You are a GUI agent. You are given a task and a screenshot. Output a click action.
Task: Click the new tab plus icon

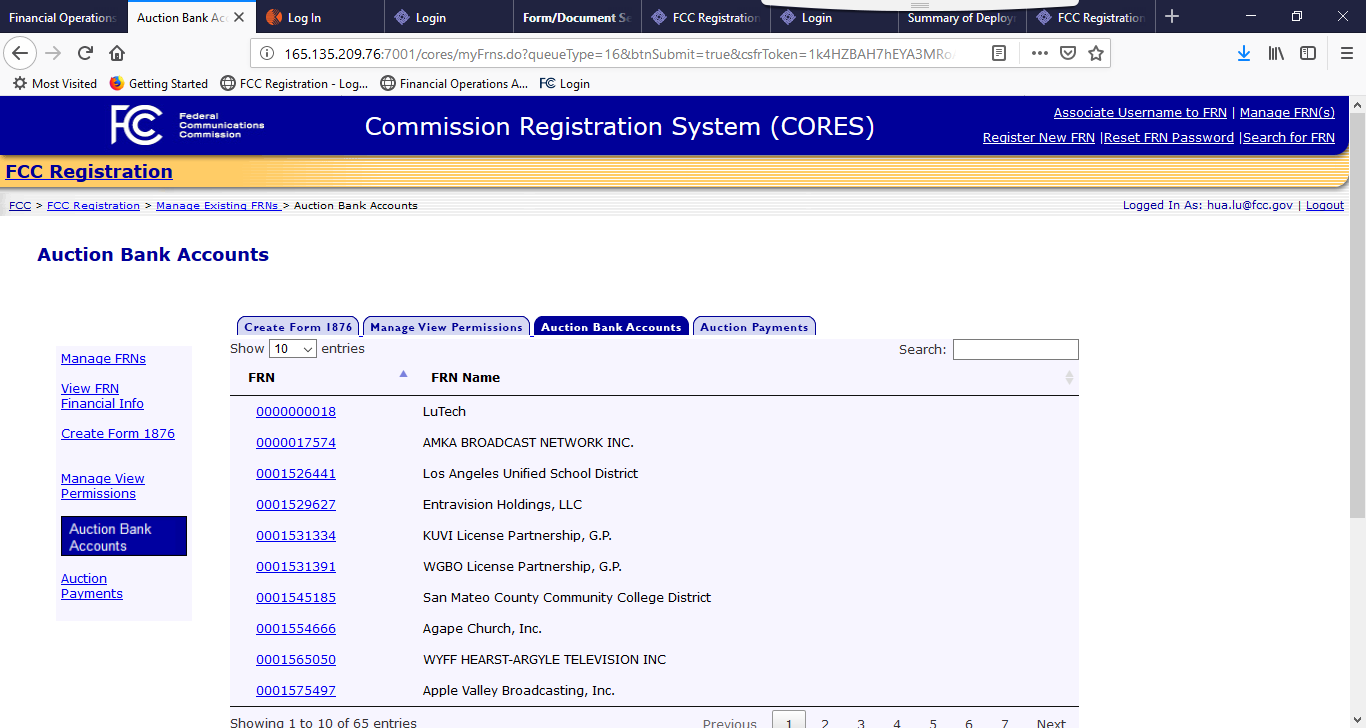coord(1172,17)
